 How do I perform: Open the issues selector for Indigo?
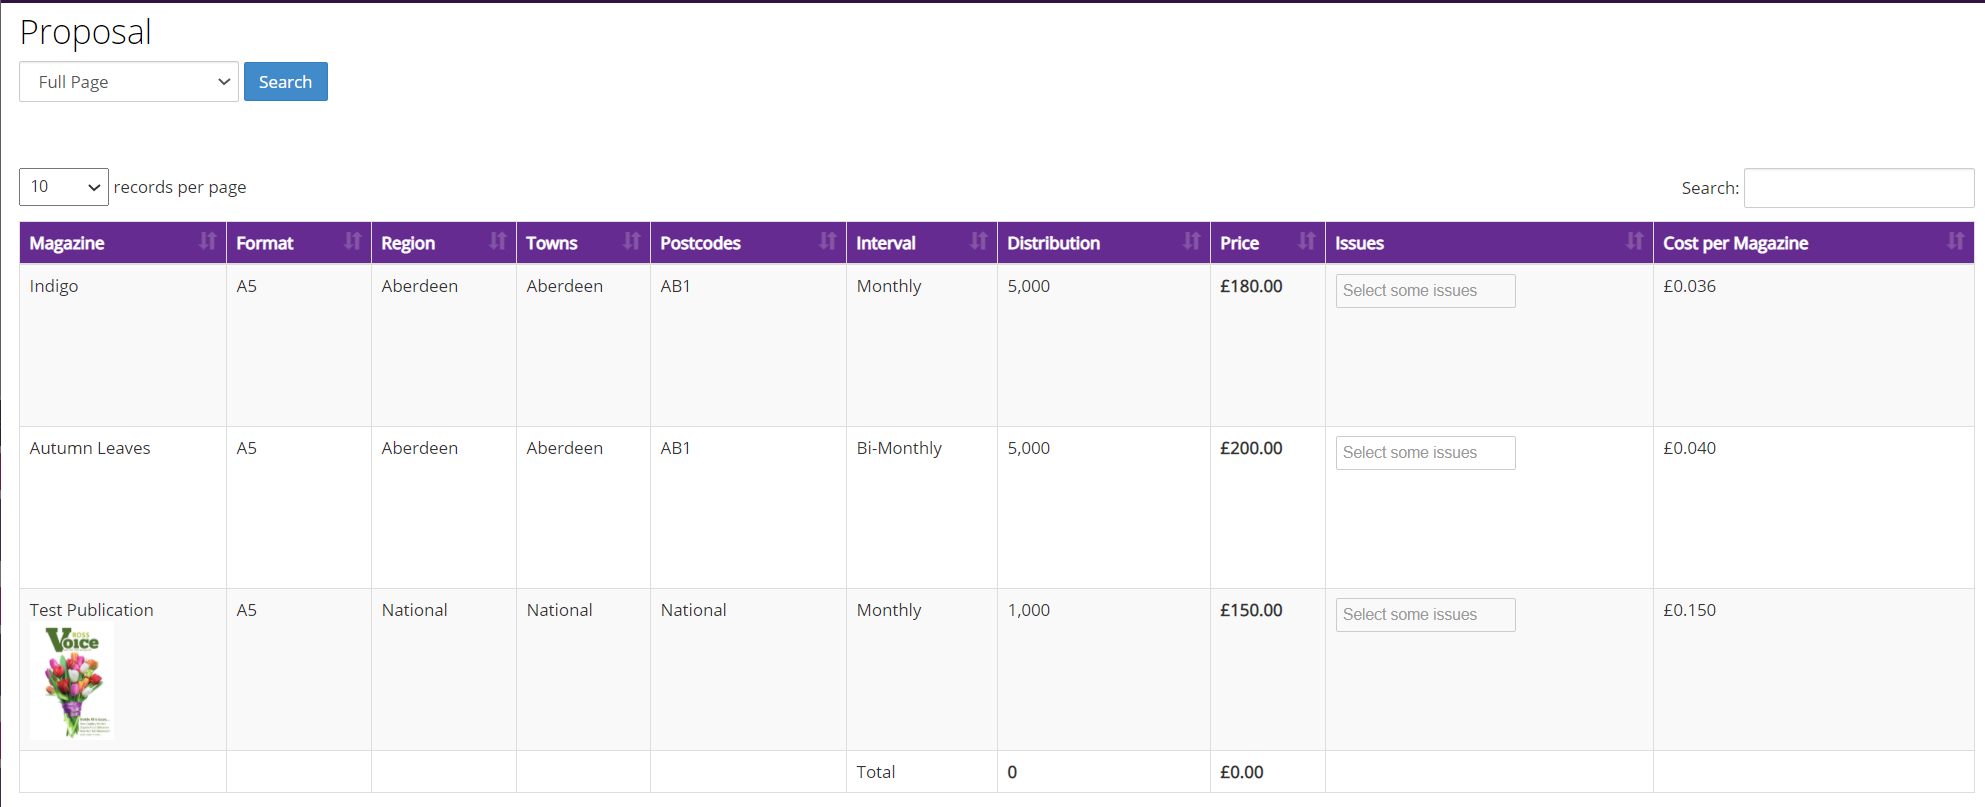pos(1425,291)
